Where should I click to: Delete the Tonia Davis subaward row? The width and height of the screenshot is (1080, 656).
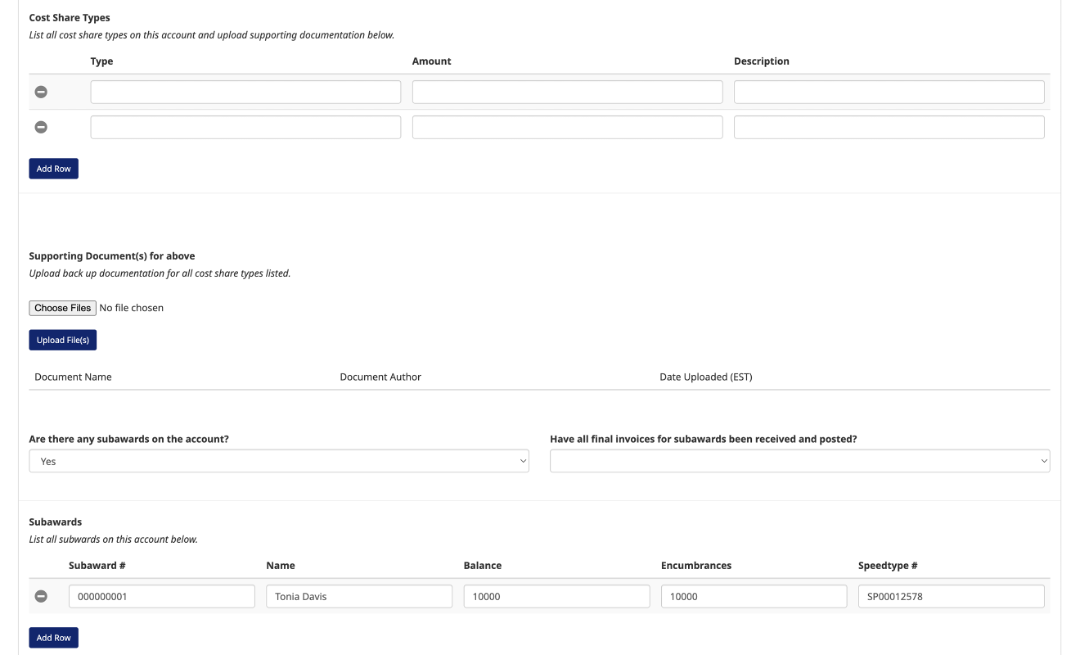click(41, 596)
